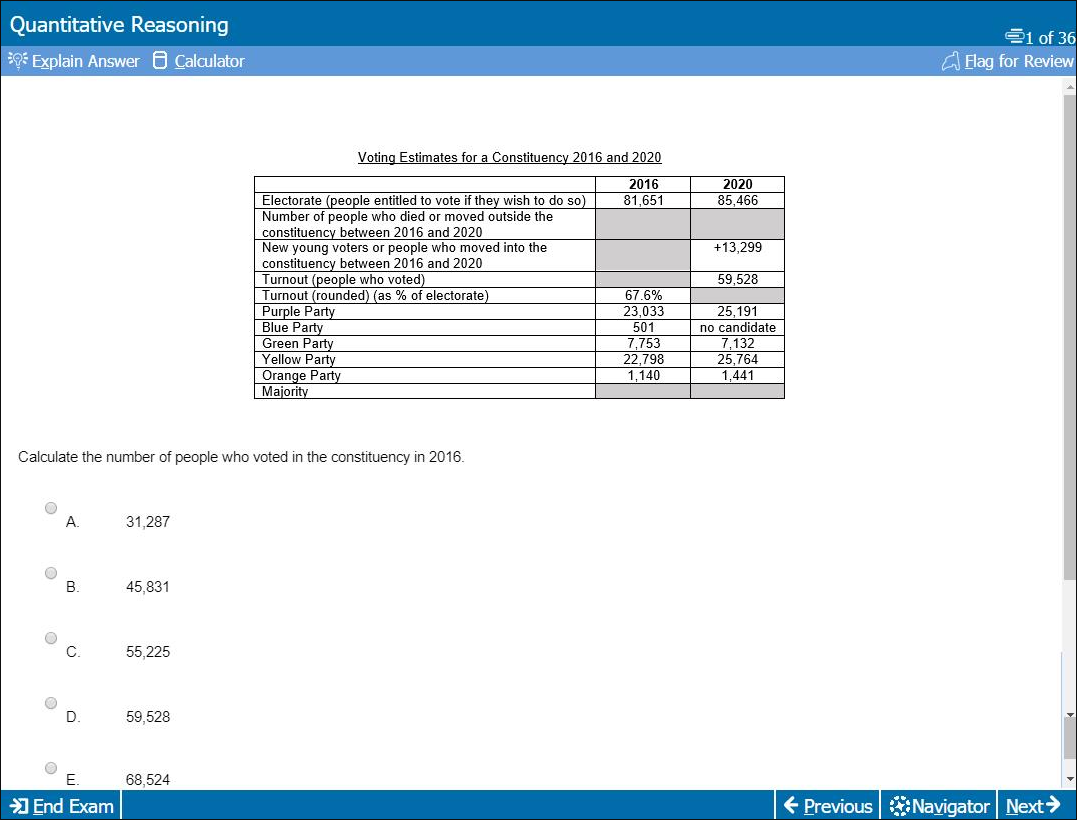This screenshot has height=820, width=1077.
Task: Open the Calculator icon
Action: point(159,60)
